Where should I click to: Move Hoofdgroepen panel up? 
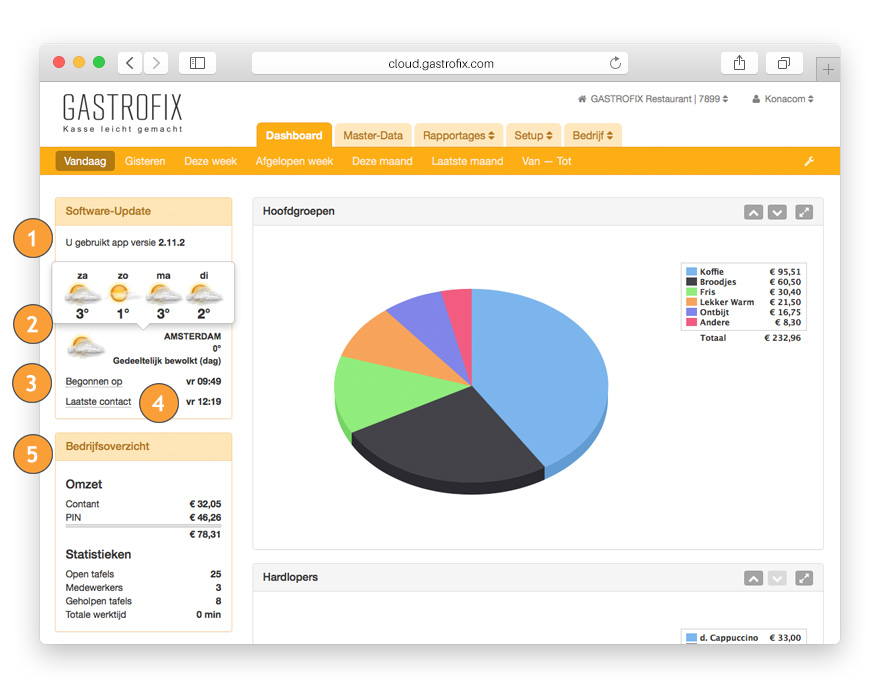[754, 212]
